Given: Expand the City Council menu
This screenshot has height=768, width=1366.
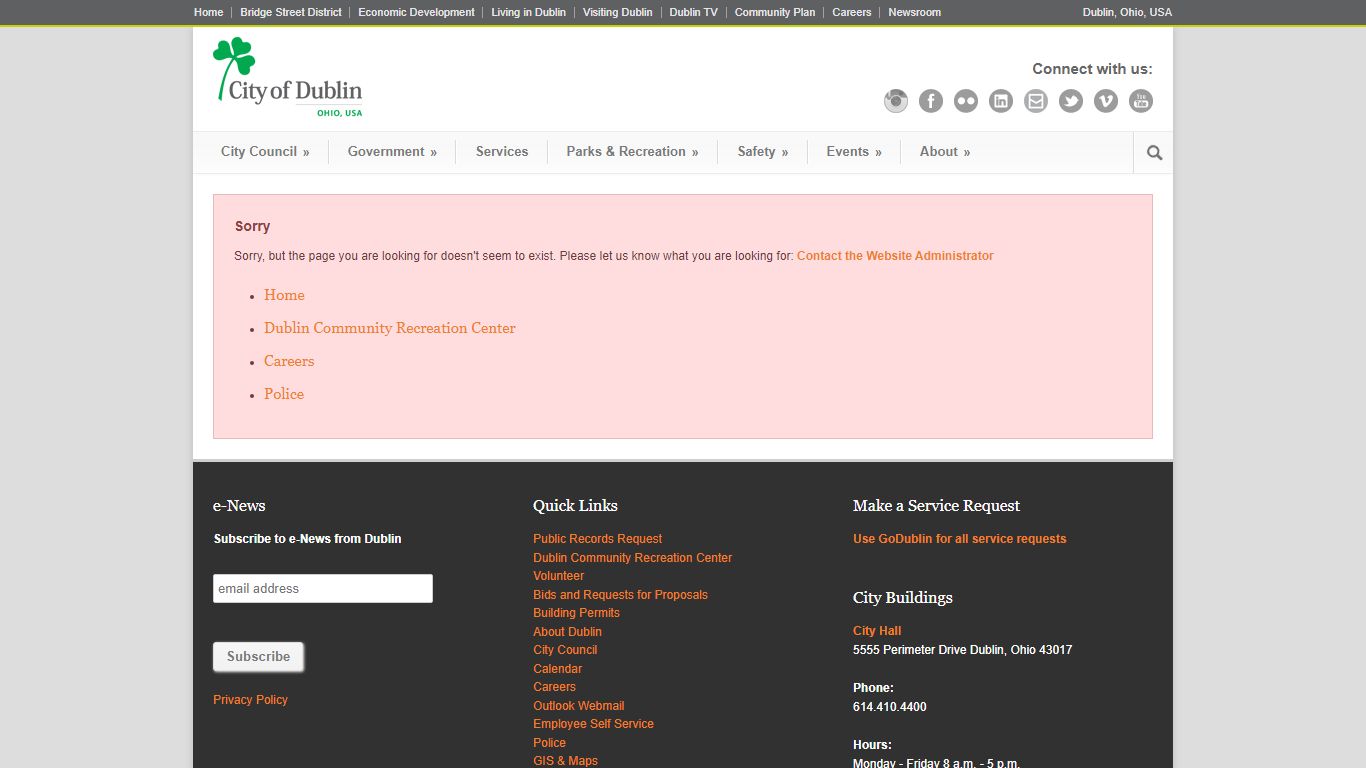Looking at the screenshot, I should [265, 152].
